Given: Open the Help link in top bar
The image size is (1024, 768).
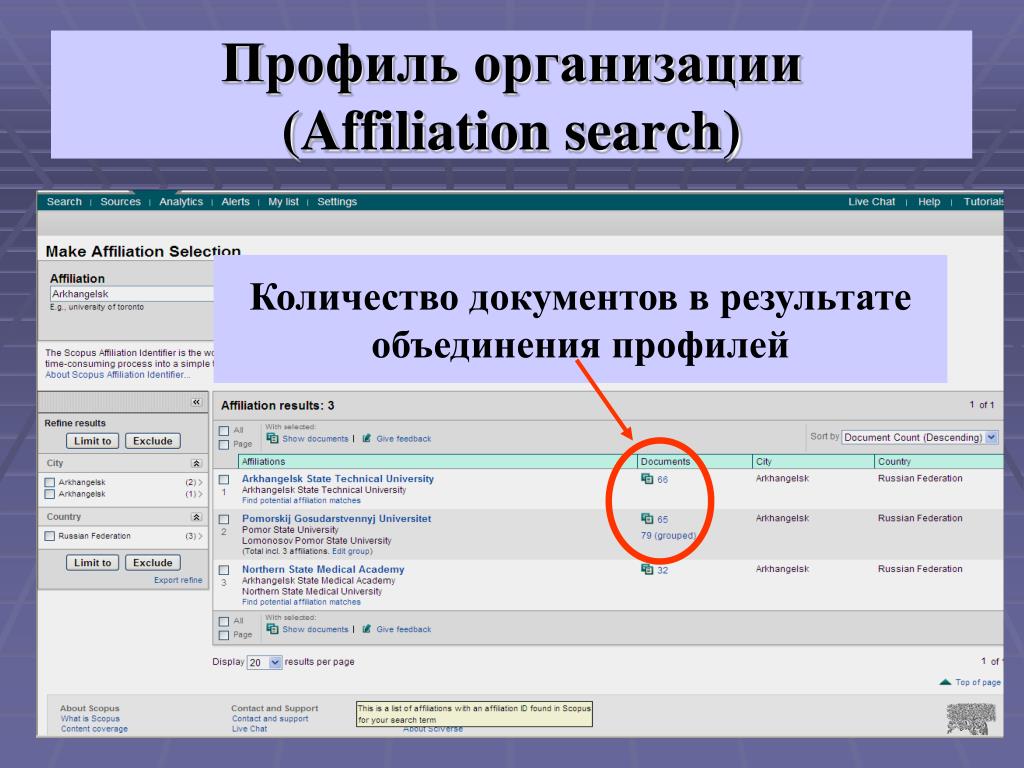Looking at the screenshot, I should 929,202.
